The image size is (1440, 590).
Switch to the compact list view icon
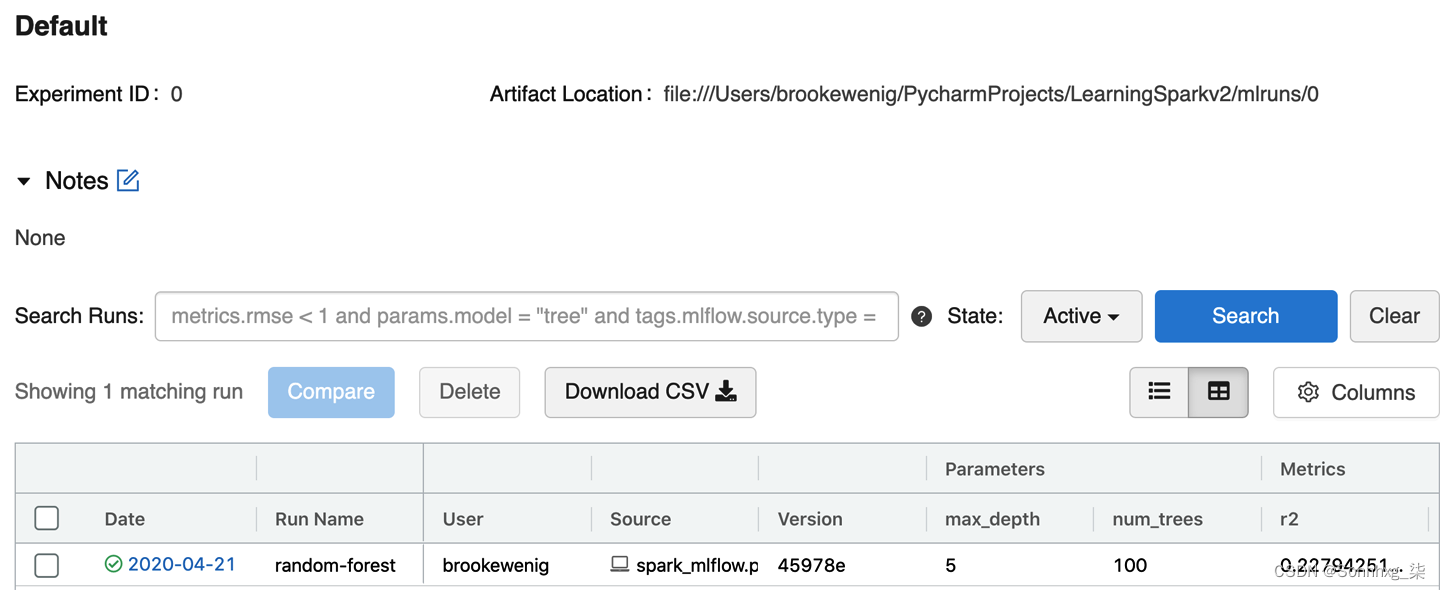point(1159,392)
